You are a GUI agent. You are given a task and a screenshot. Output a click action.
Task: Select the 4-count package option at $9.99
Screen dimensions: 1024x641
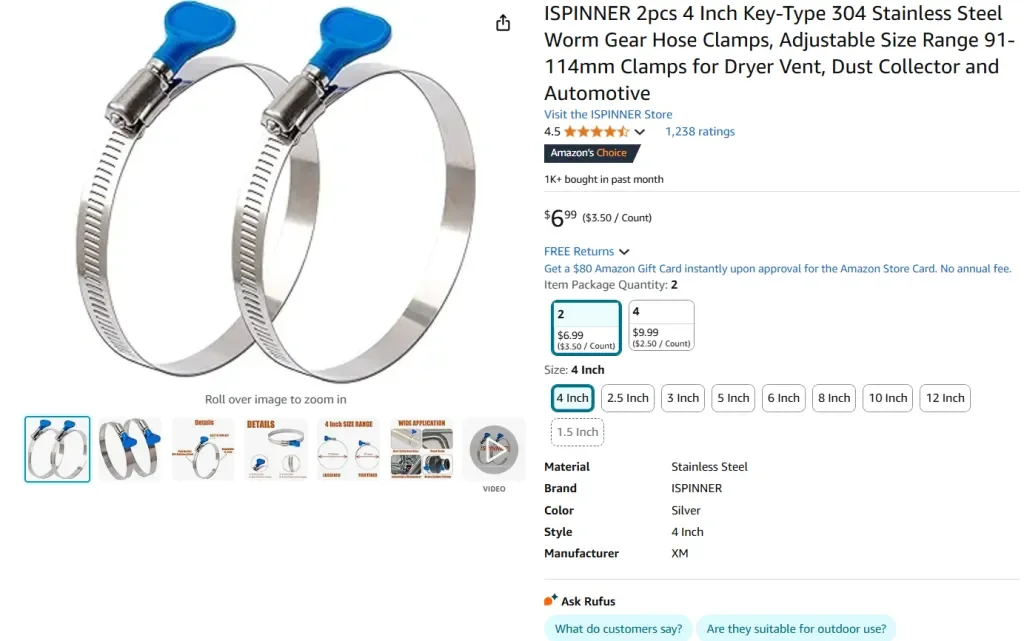coord(661,325)
